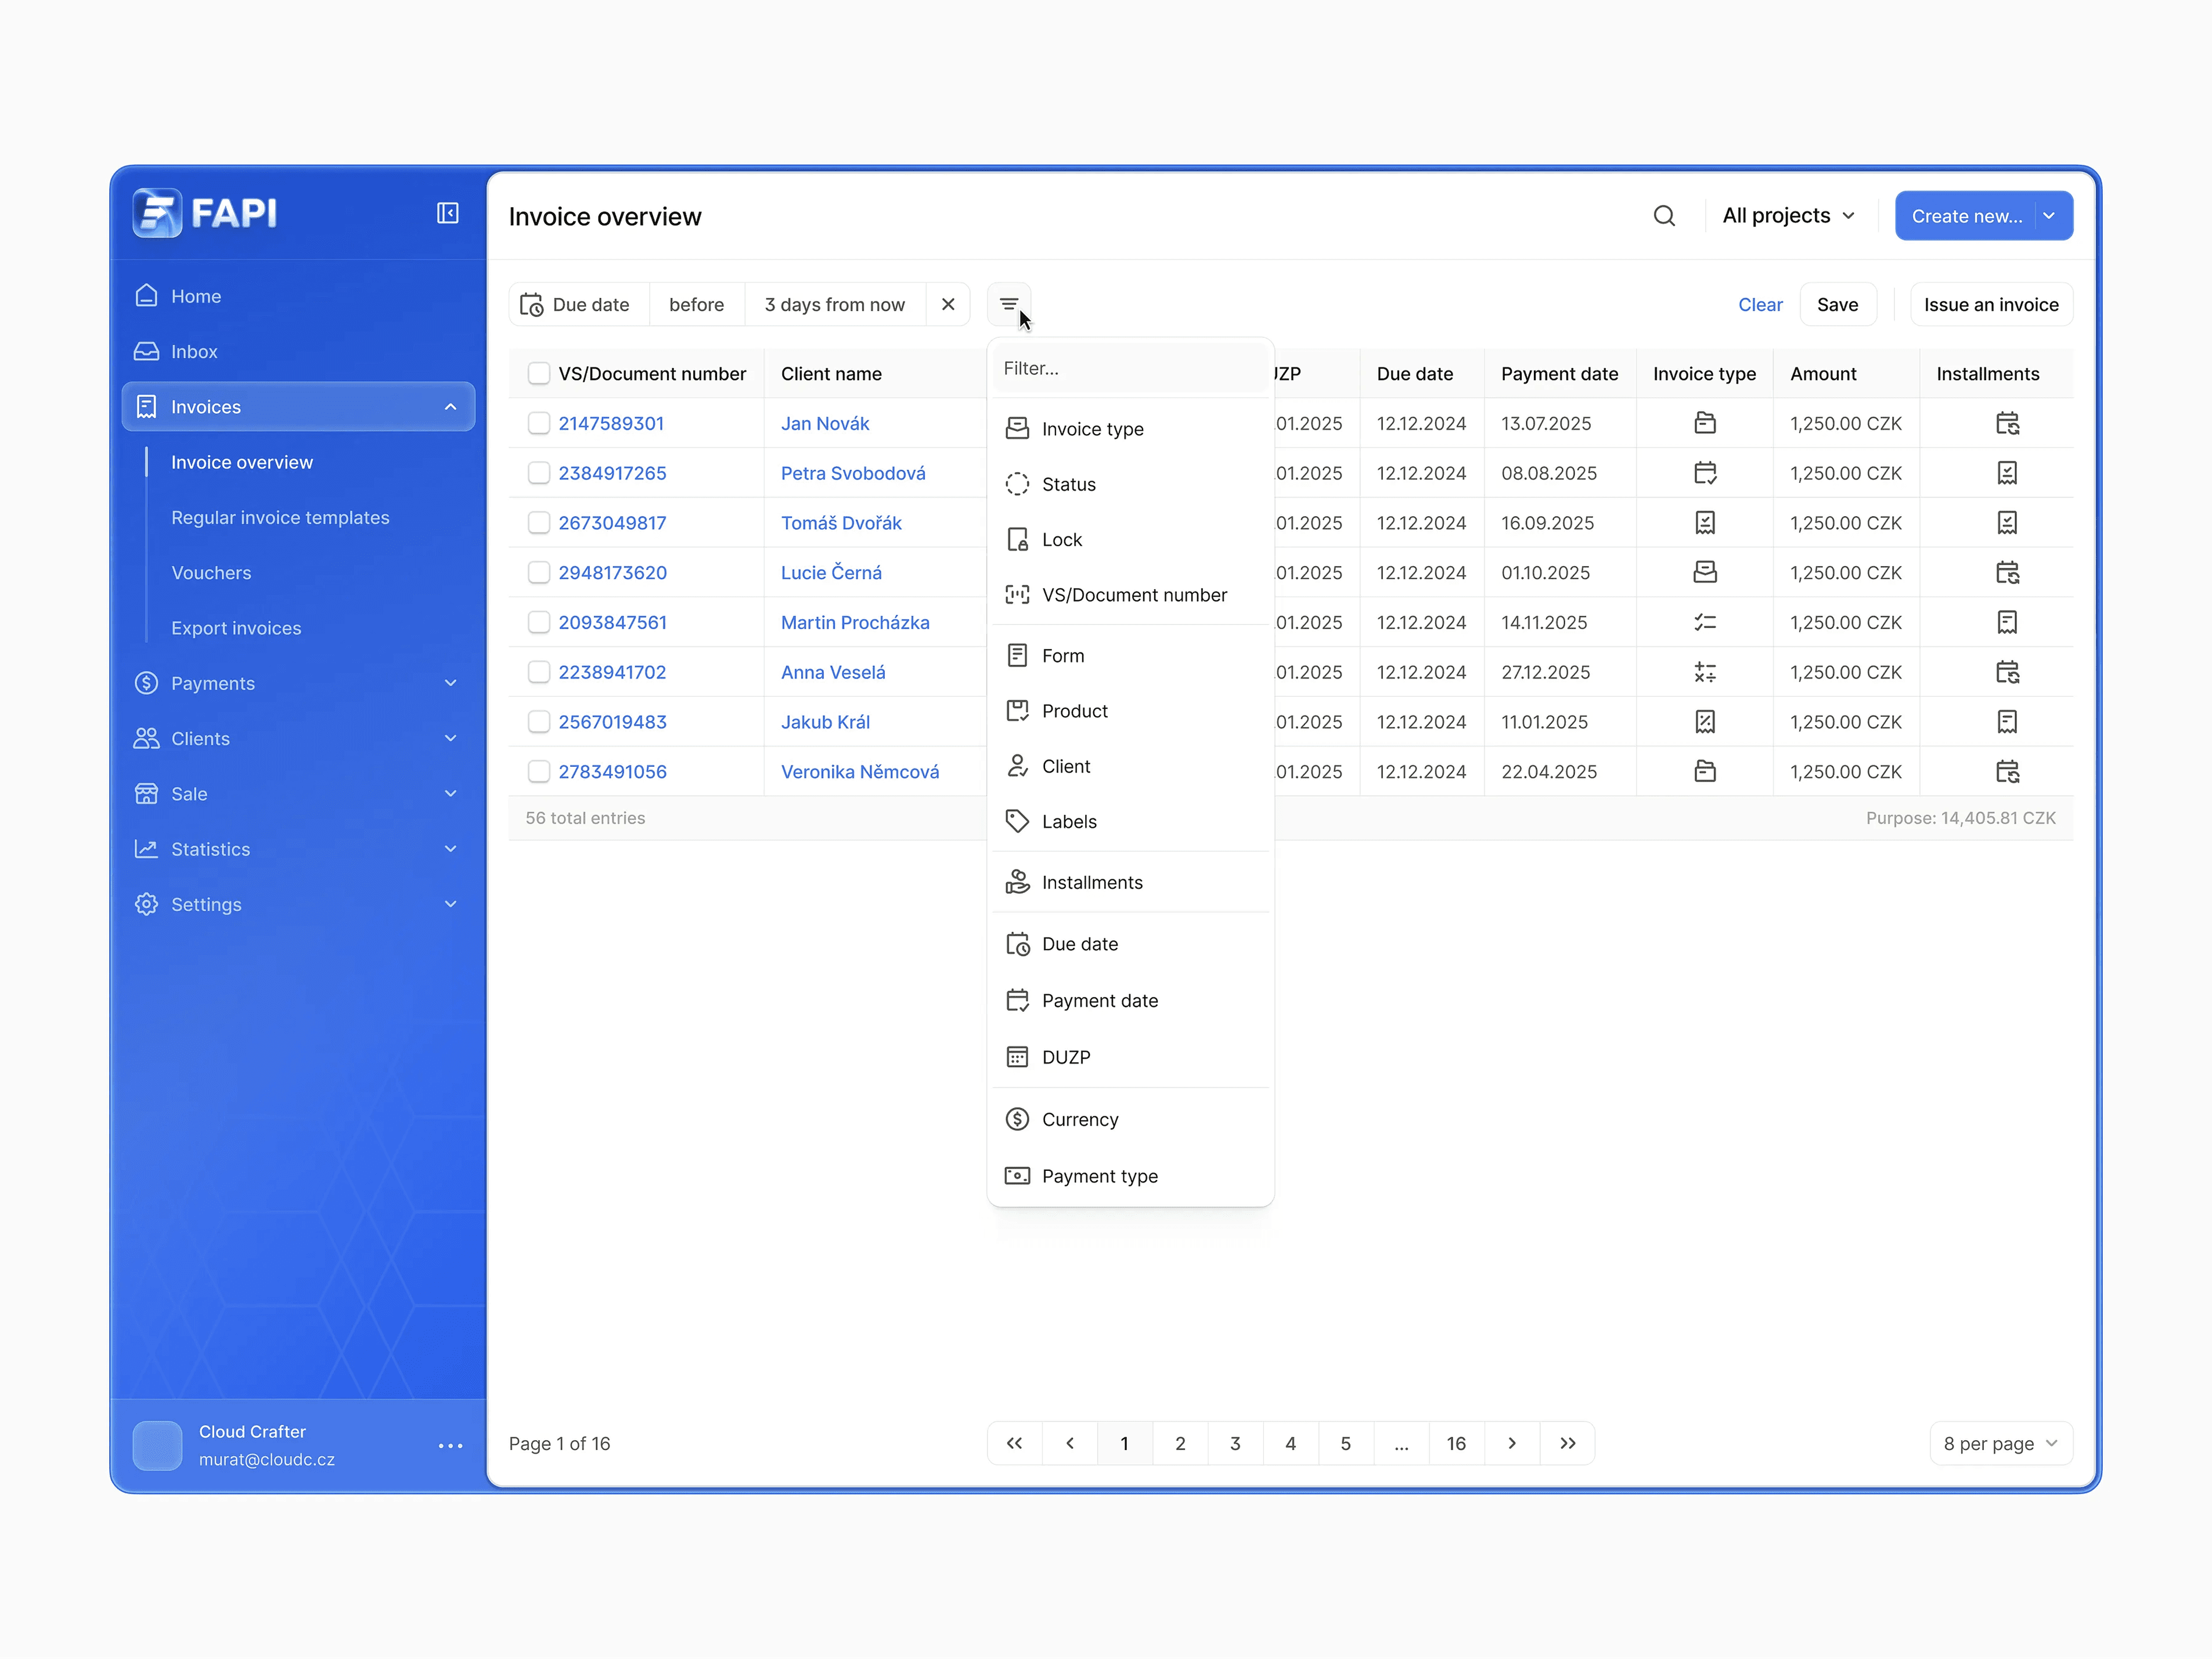Open Jan Novák client link
This screenshot has height=1659, width=2212.
(825, 423)
